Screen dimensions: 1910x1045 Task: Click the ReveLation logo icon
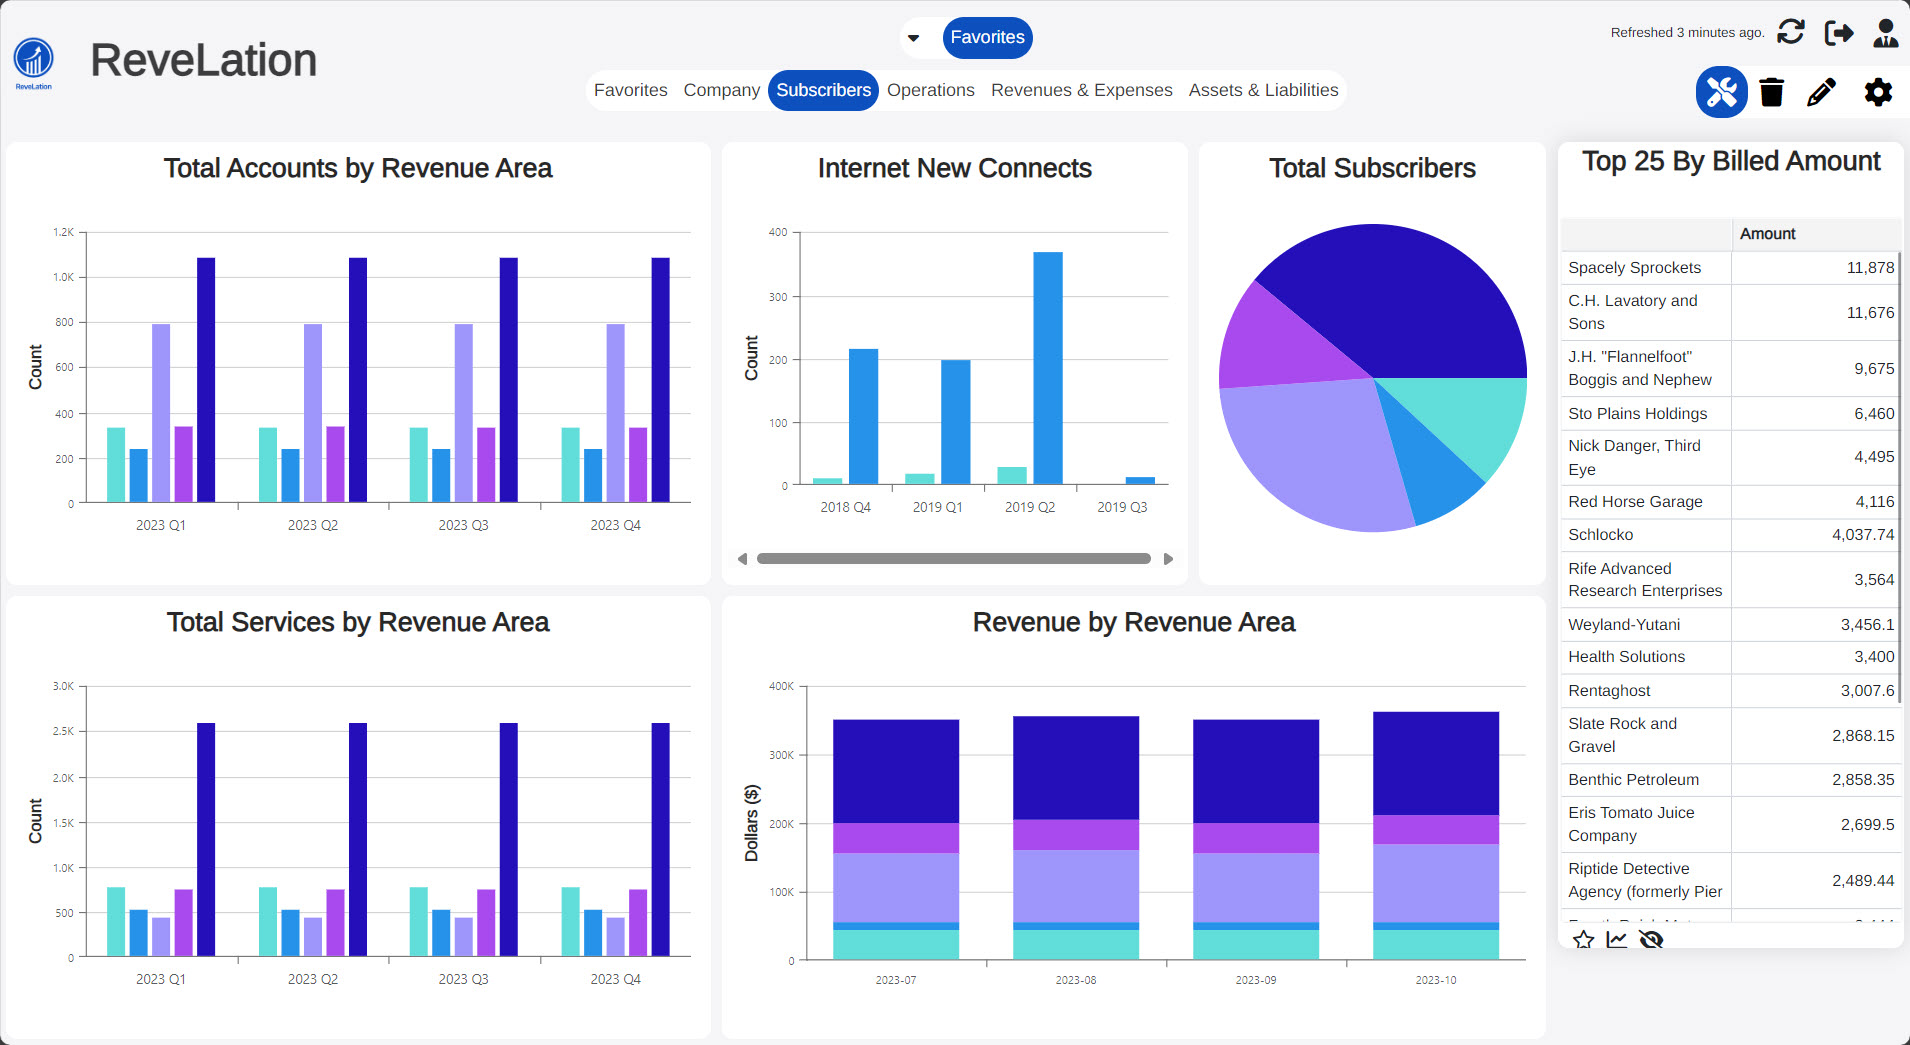point(34,60)
